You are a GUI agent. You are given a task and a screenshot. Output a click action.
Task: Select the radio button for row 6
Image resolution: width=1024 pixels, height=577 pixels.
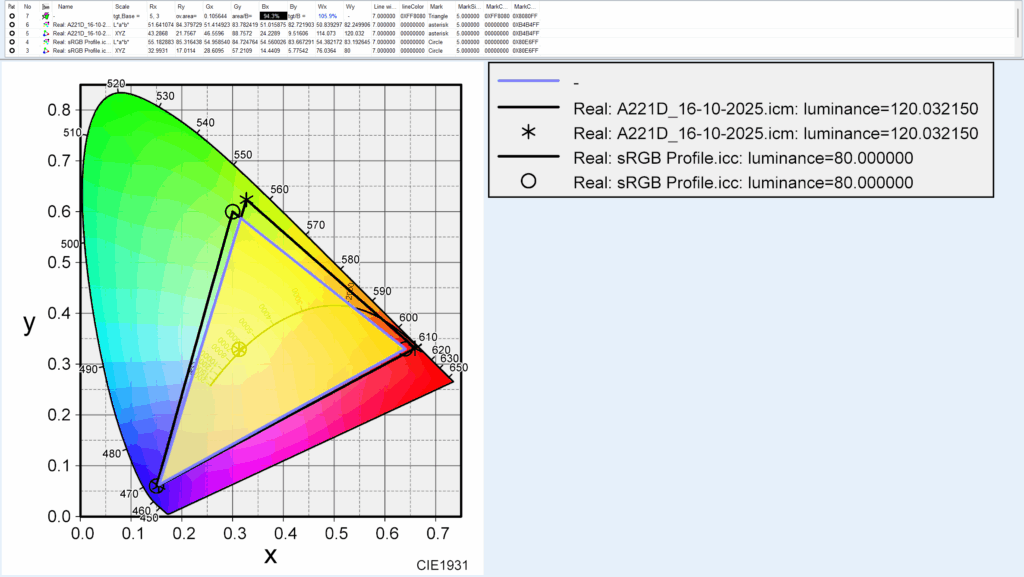11,25
